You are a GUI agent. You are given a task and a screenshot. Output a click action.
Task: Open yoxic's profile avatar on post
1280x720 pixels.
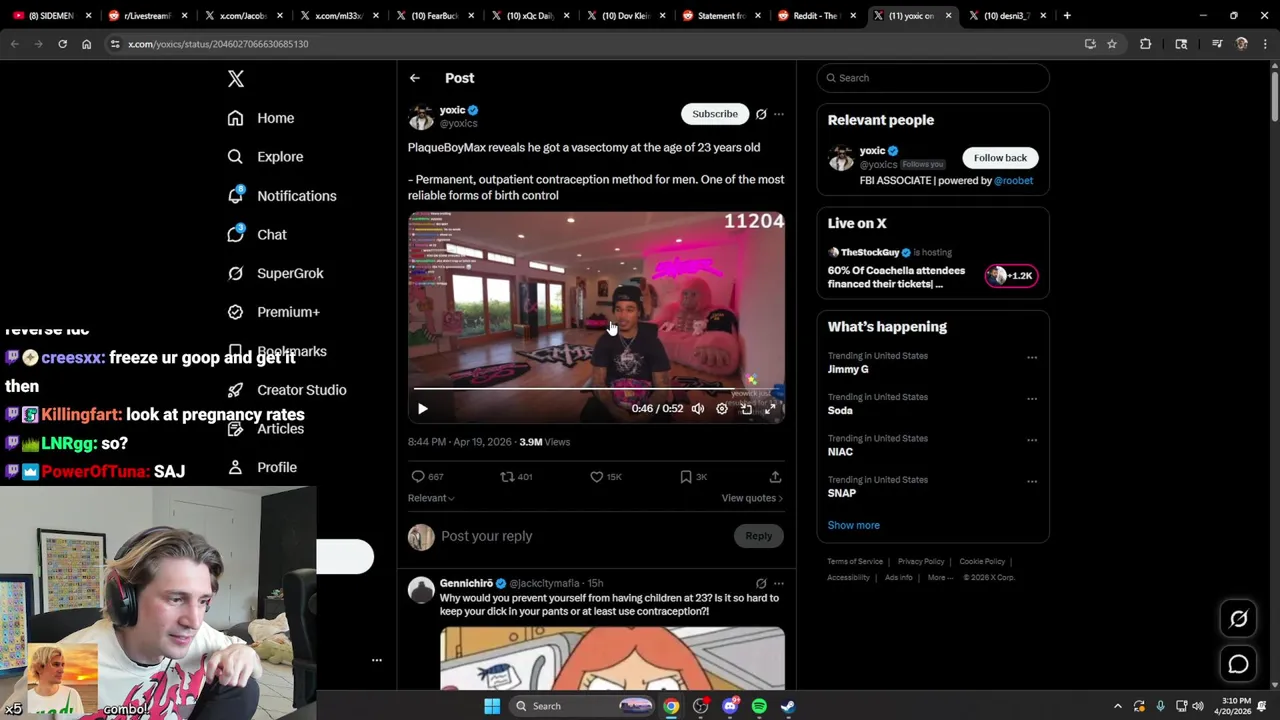tap(421, 117)
